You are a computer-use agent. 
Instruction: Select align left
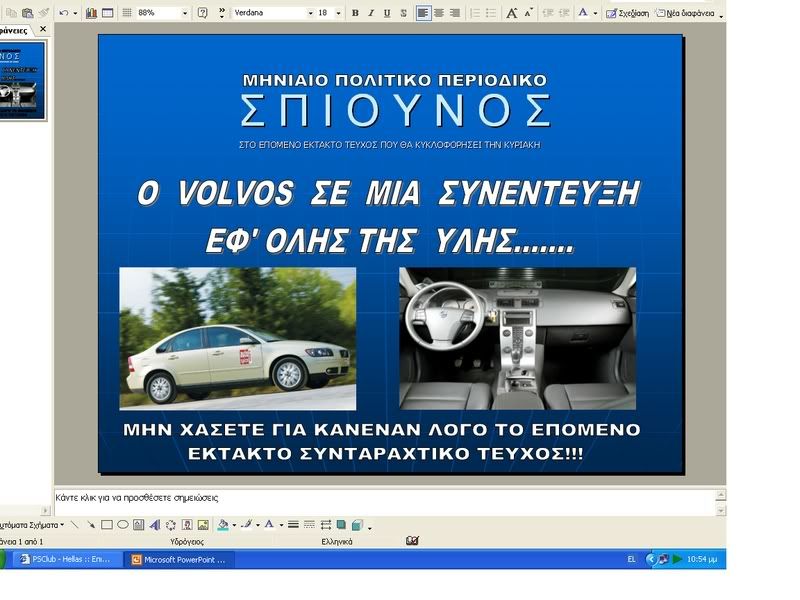click(423, 13)
